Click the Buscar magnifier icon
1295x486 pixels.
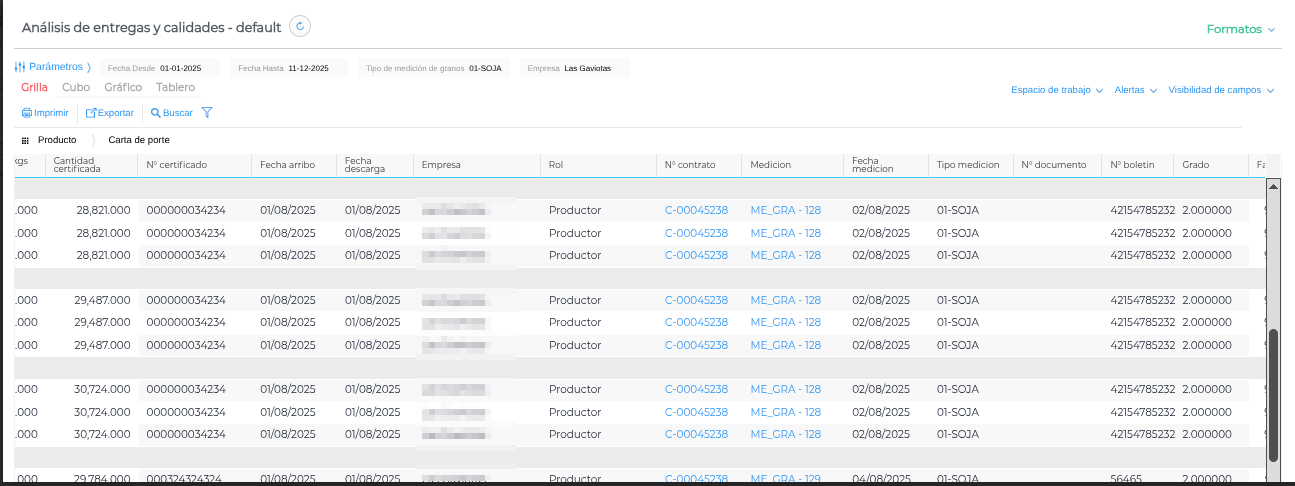[155, 113]
